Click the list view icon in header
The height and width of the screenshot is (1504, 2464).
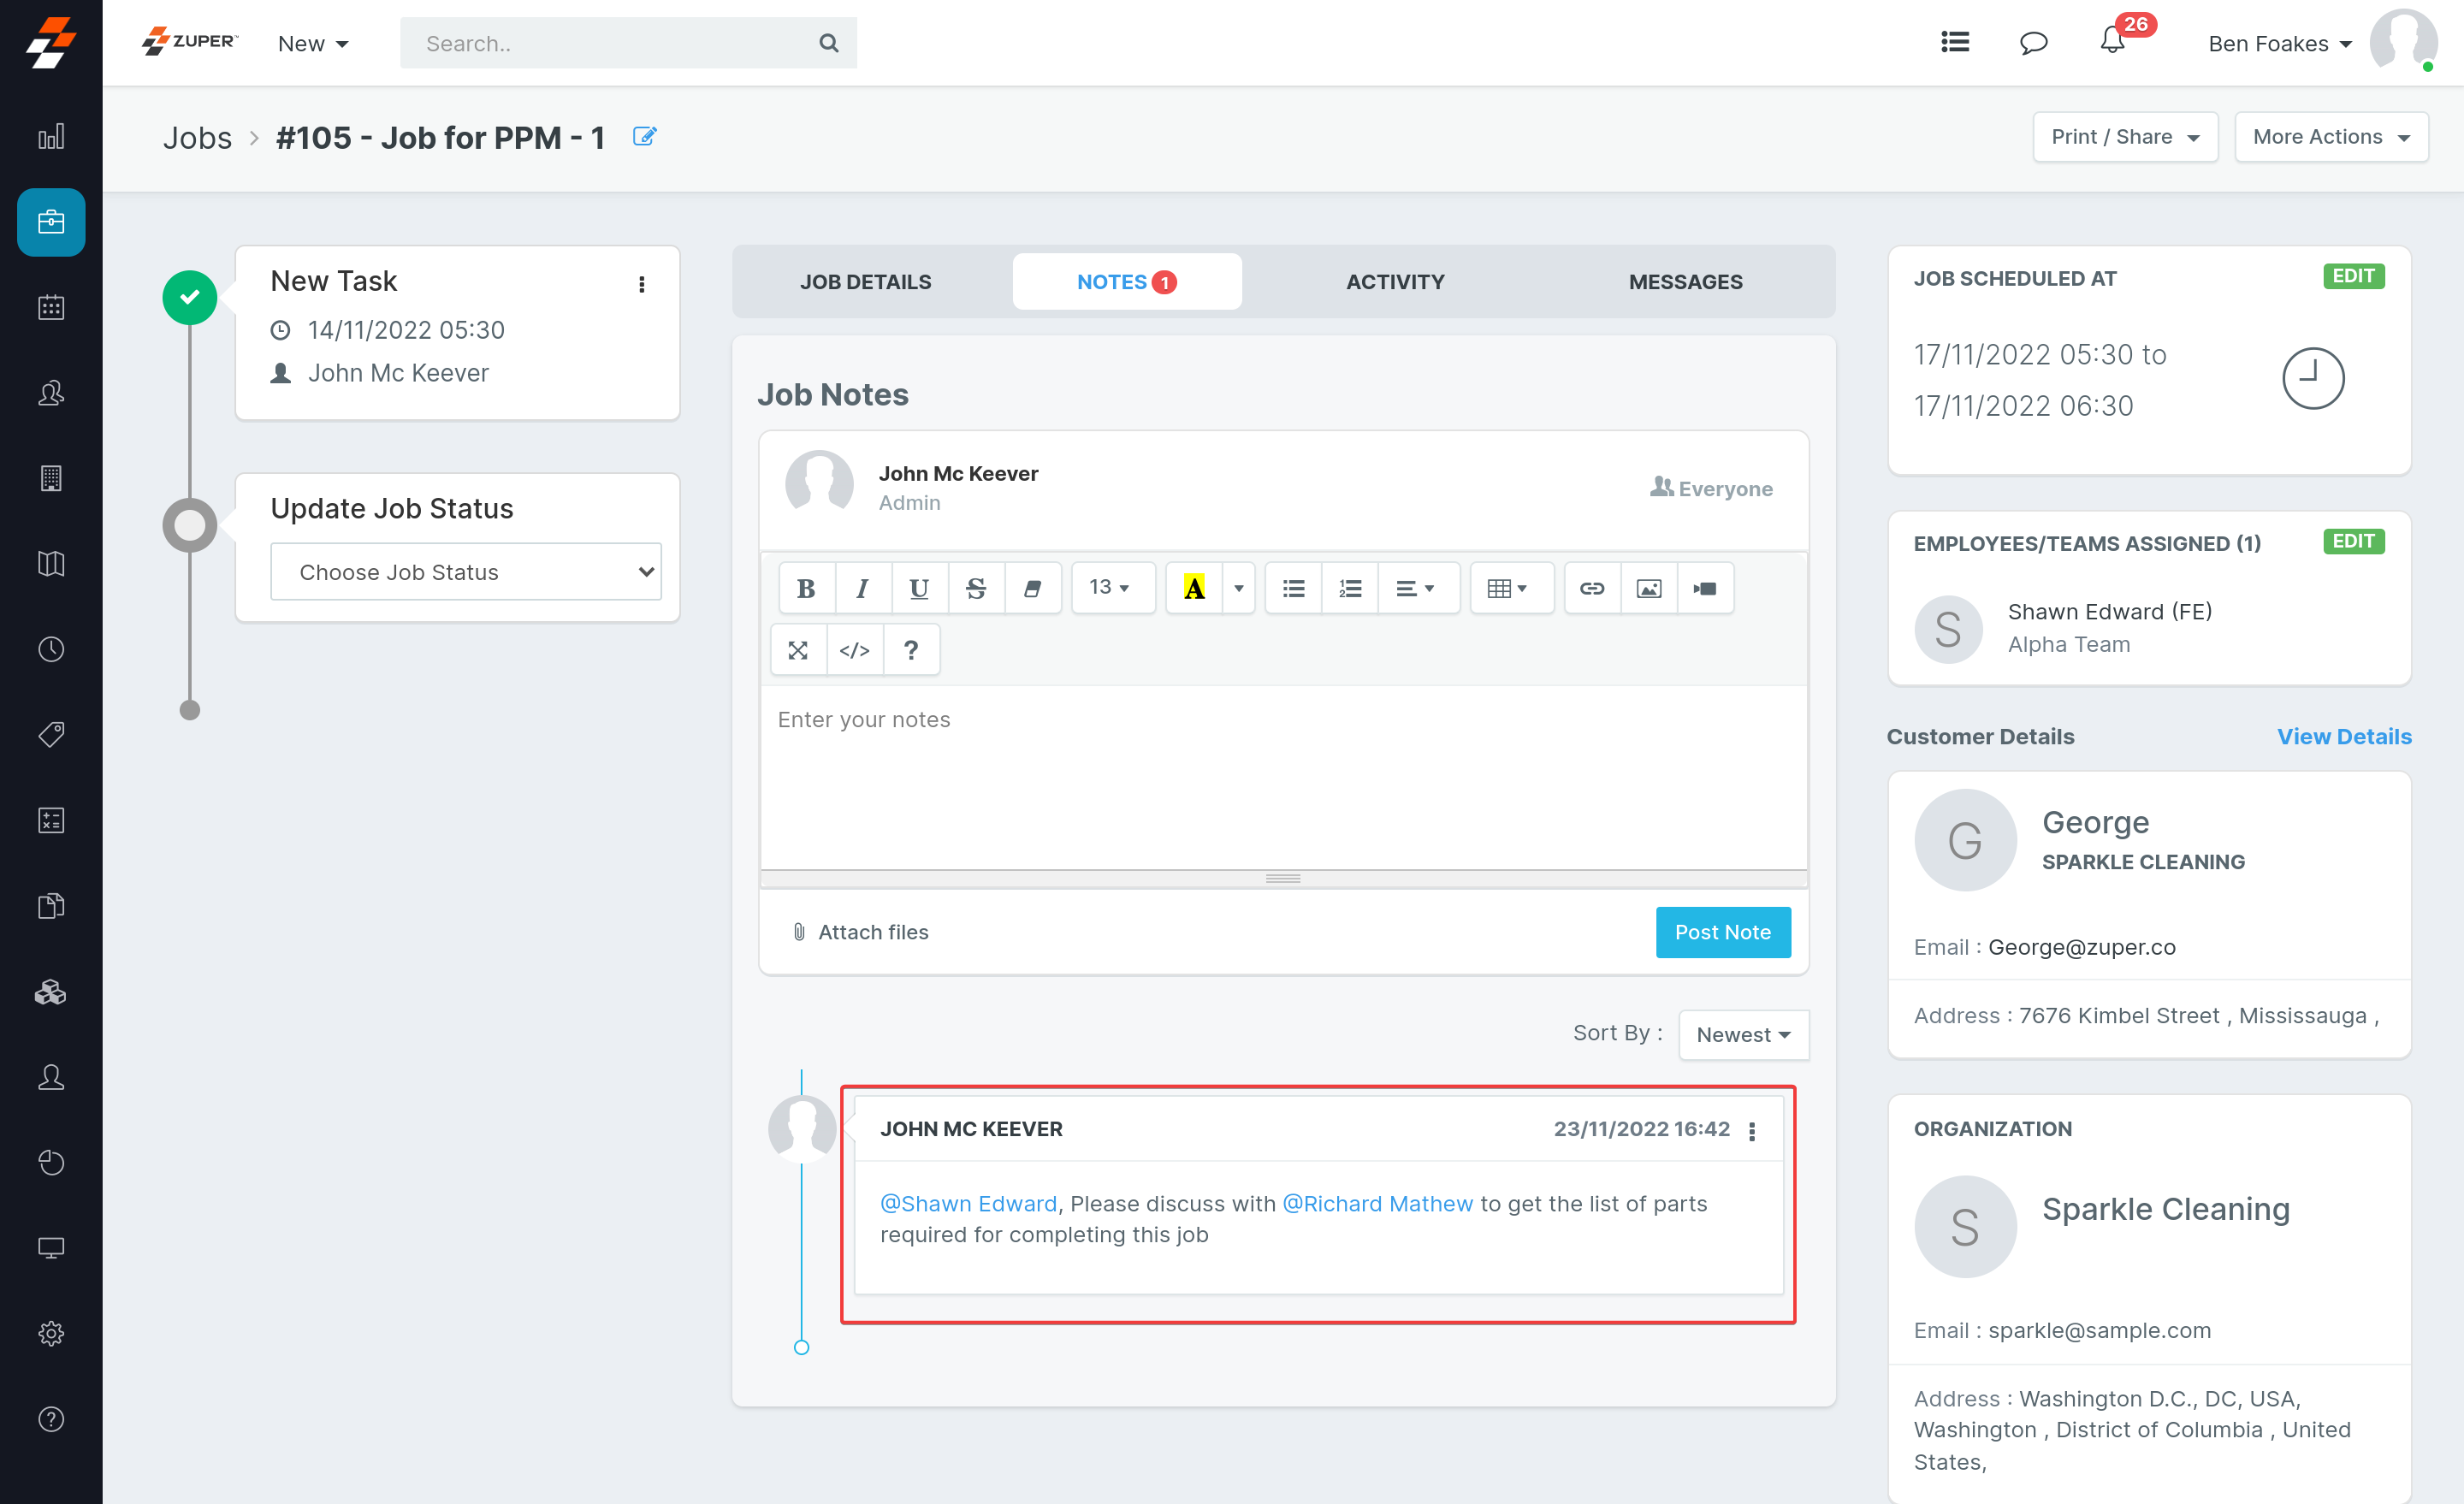pos(1955,42)
